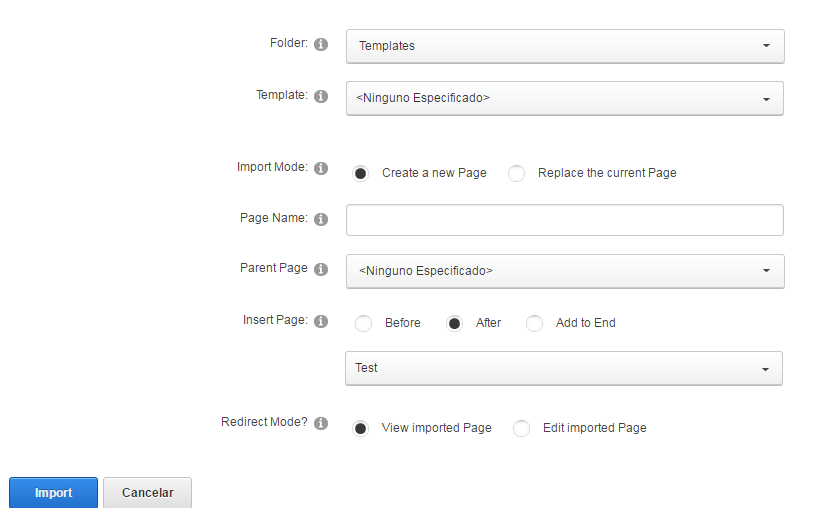Viewport: 822px width, 518px height.
Task: Click the Insert Page info icon
Action: [x=321, y=321]
